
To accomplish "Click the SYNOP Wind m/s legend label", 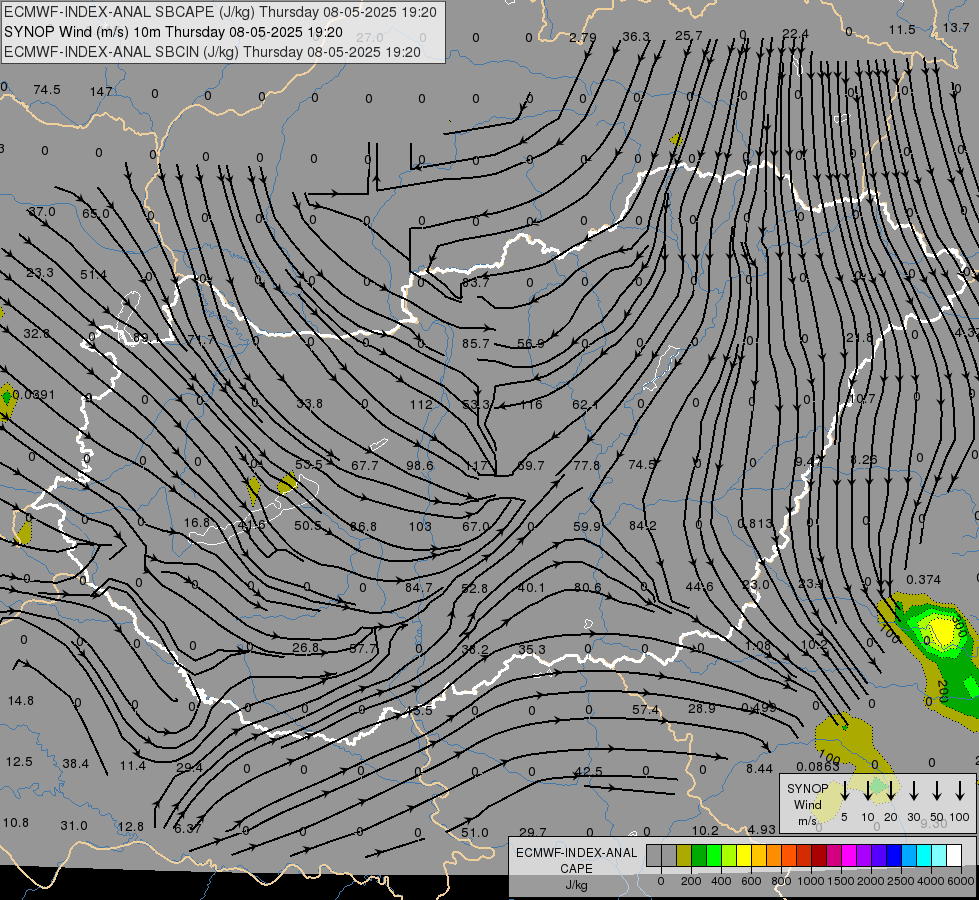I will 807,804.
